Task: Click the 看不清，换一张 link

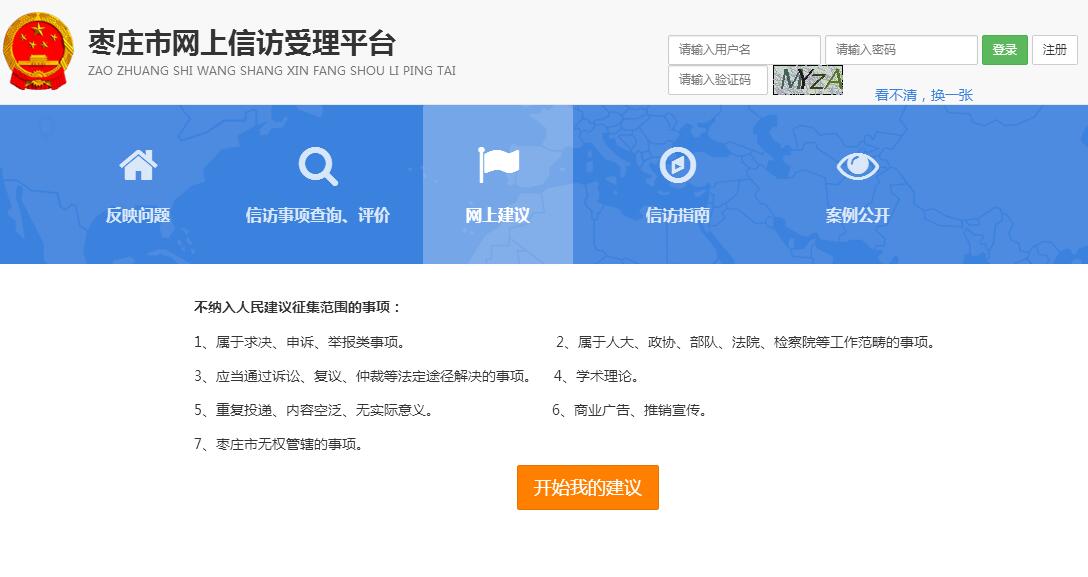Action: click(923, 95)
